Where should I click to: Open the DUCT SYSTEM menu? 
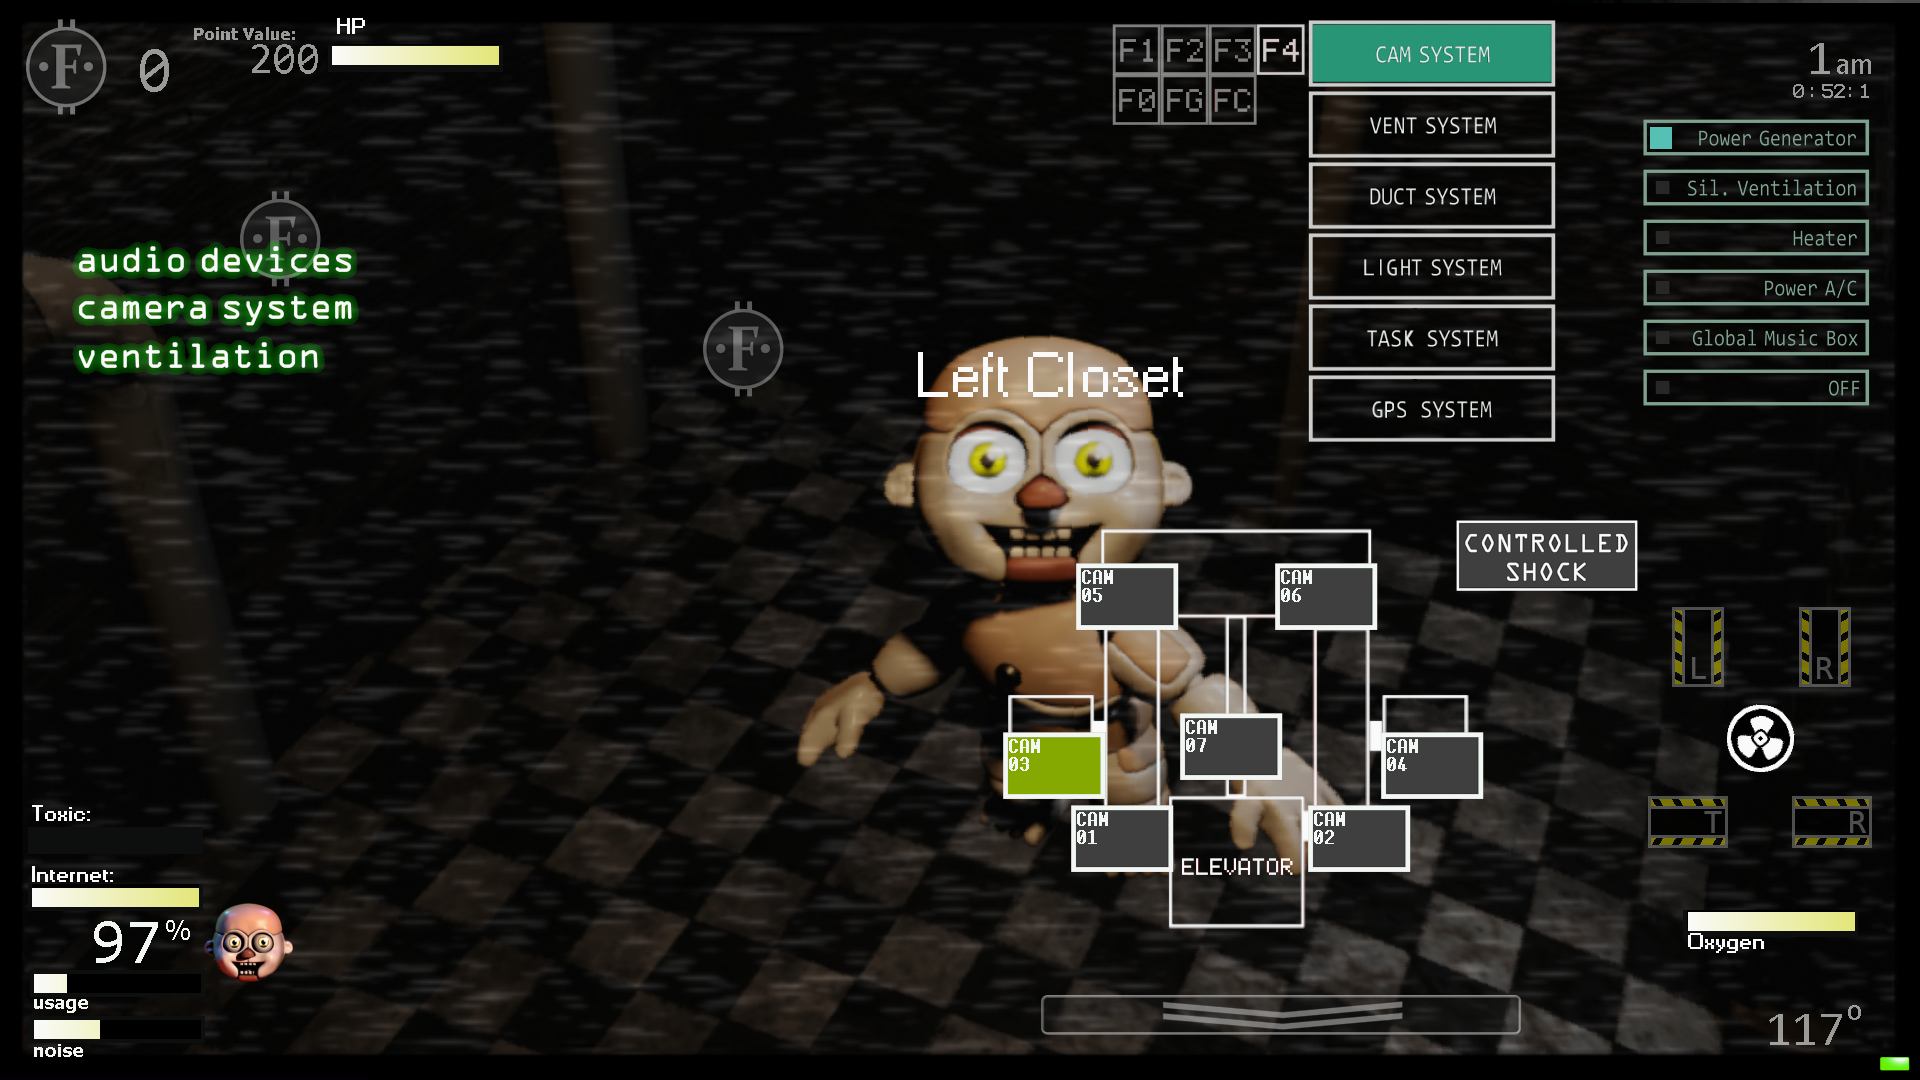click(x=1432, y=196)
